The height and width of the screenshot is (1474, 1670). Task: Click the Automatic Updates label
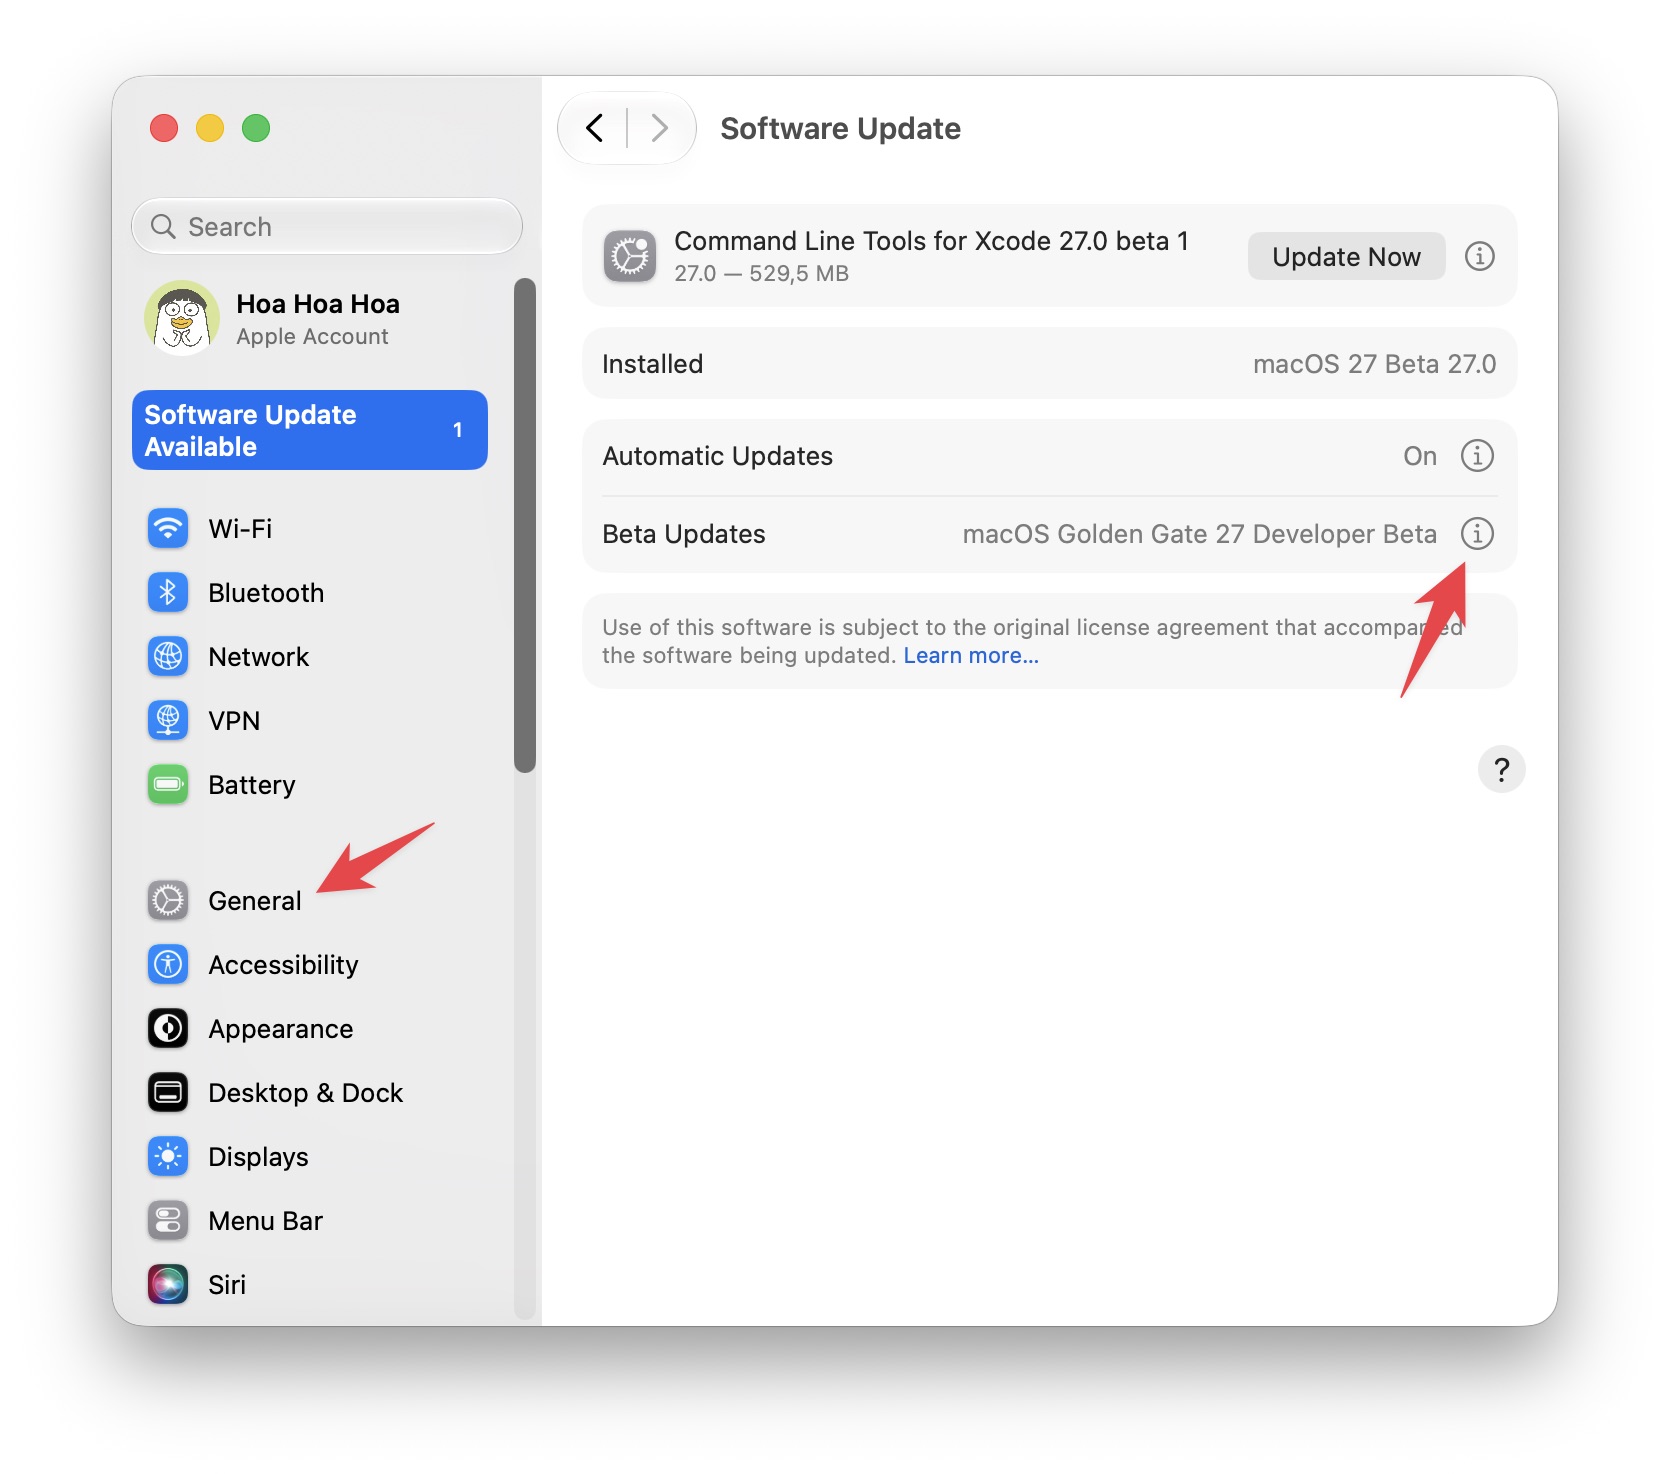(717, 455)
